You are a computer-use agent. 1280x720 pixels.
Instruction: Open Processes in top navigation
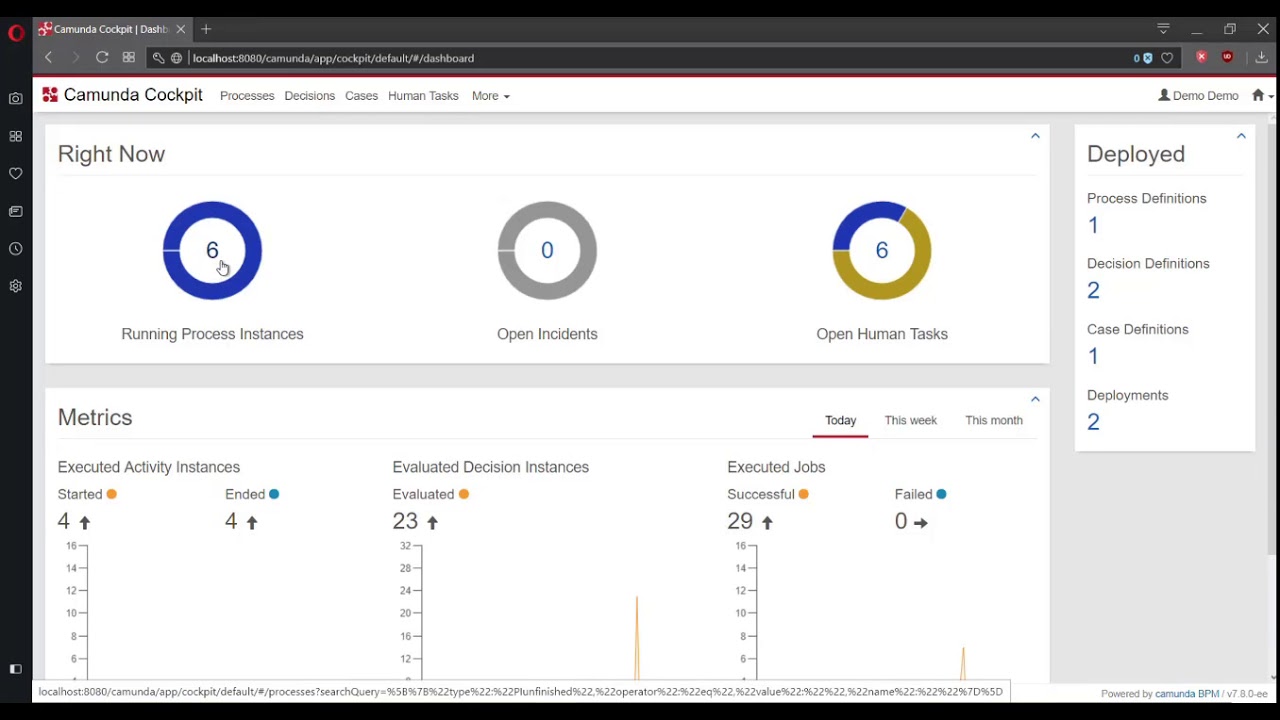[247, 96]
